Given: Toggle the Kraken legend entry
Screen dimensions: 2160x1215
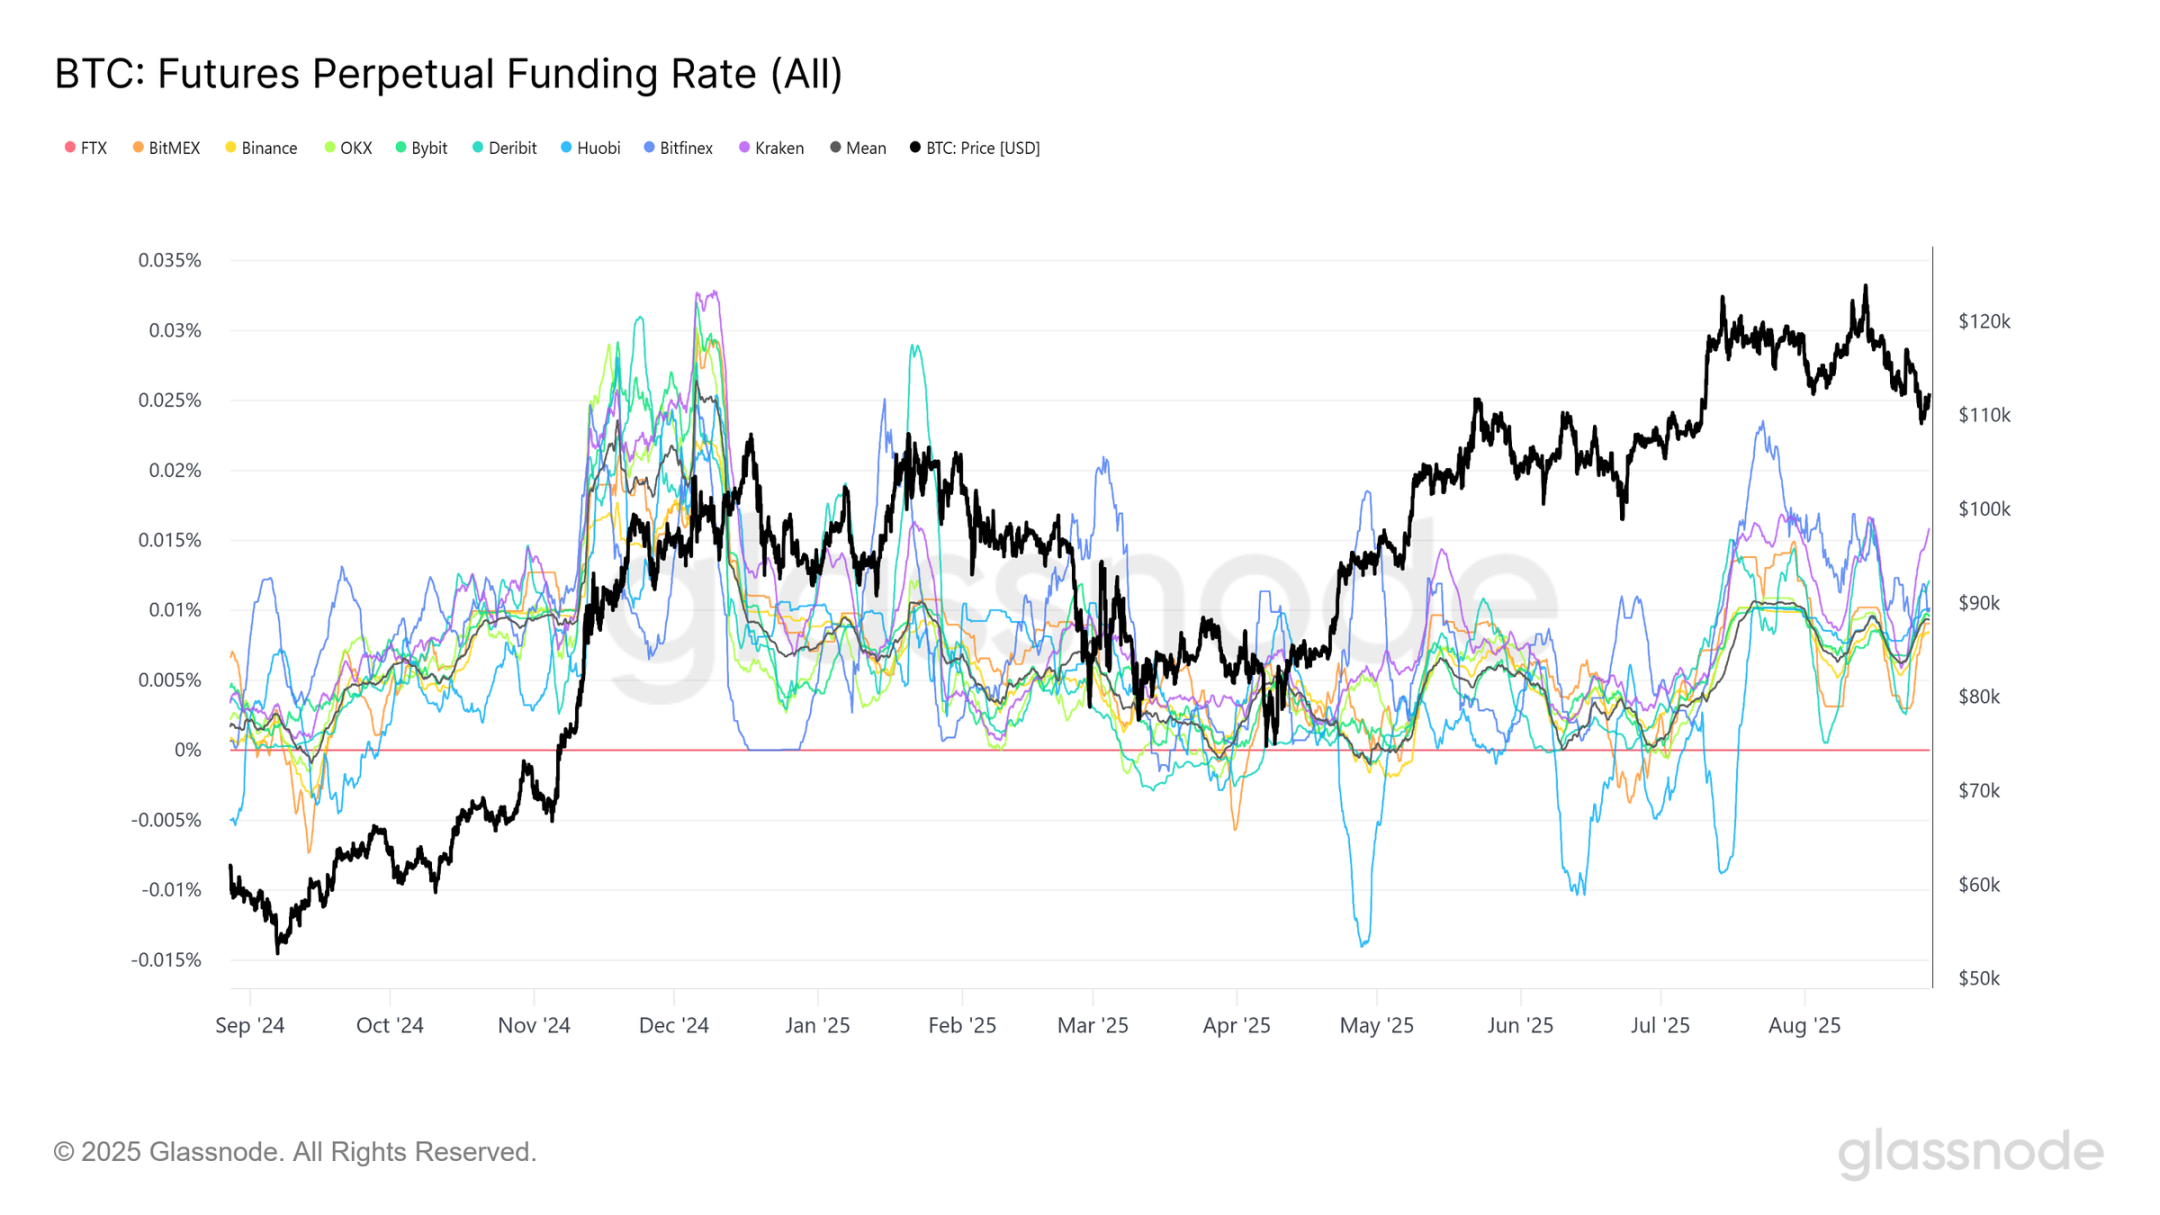Looking at the screenshot, I should pyautogui.click(x=771, y=148).
